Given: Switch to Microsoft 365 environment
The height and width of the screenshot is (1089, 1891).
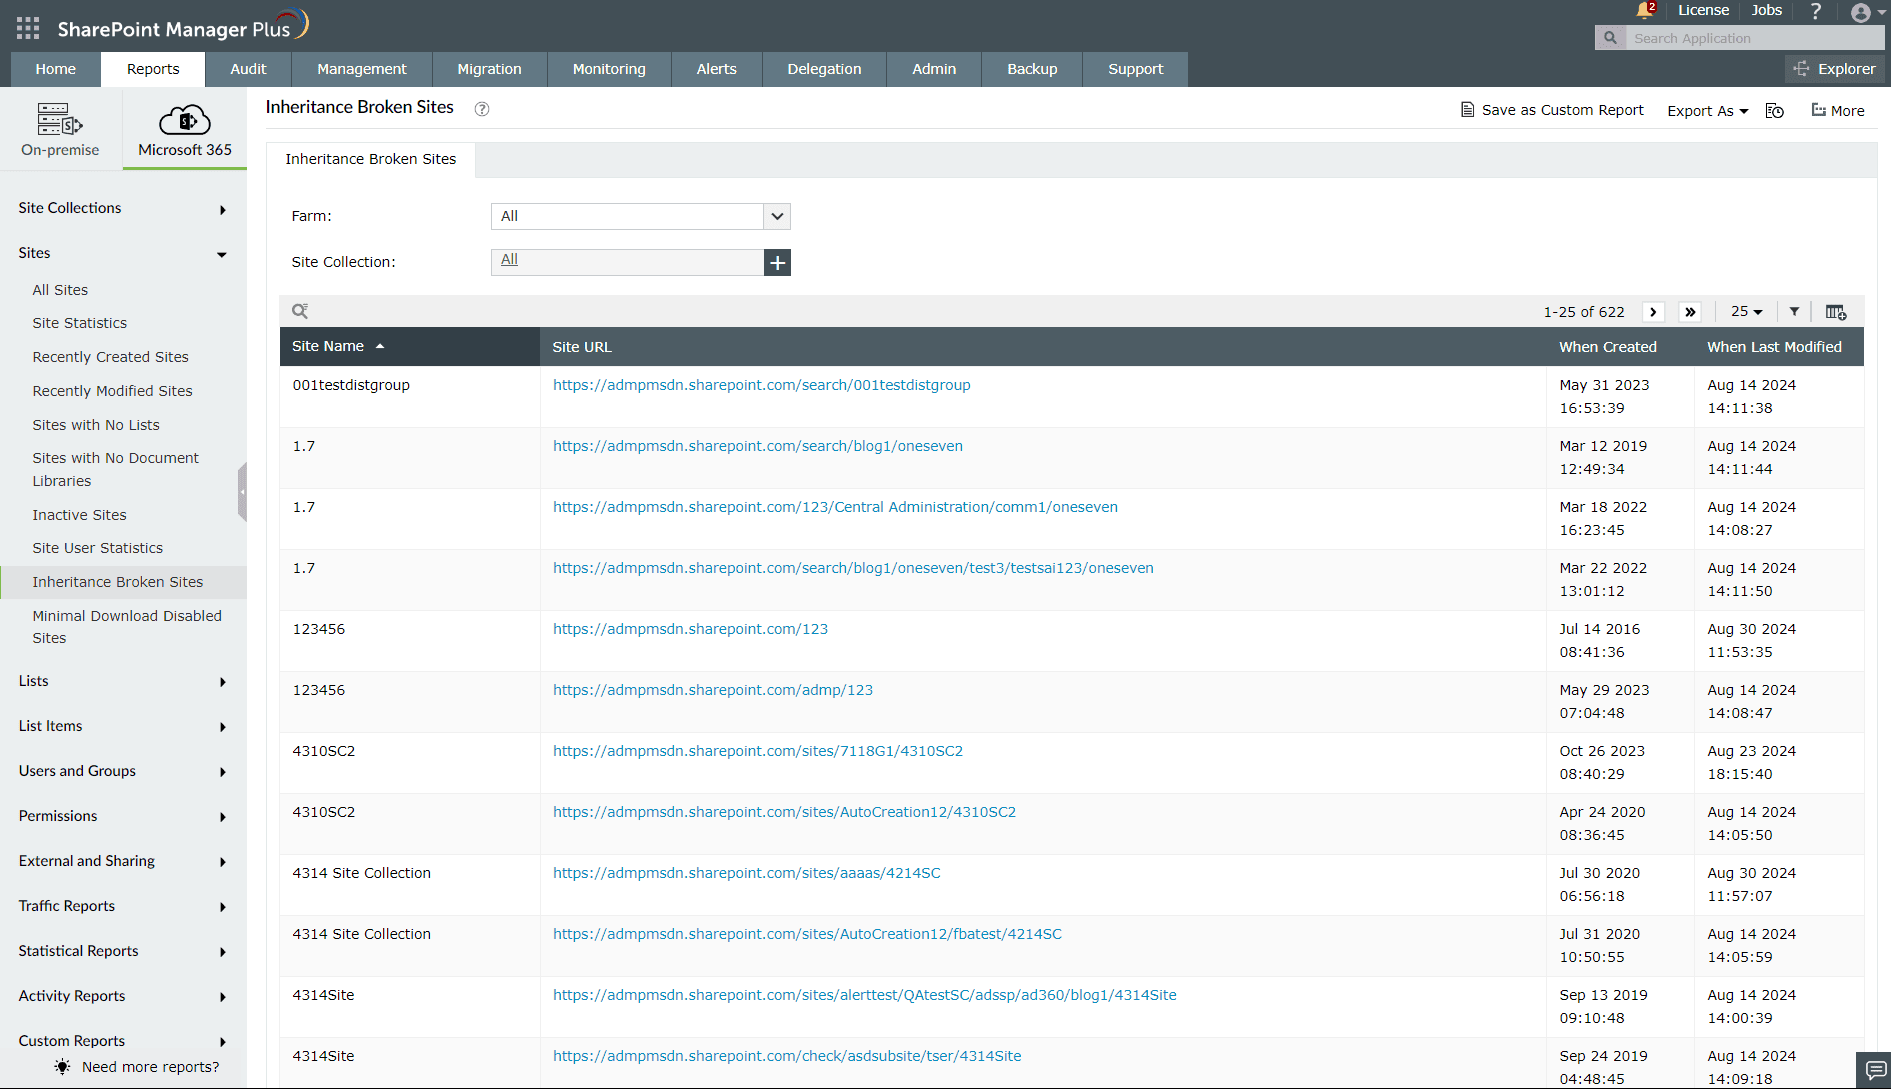Looking at the screenshot, I should click(x=185, y=129).
